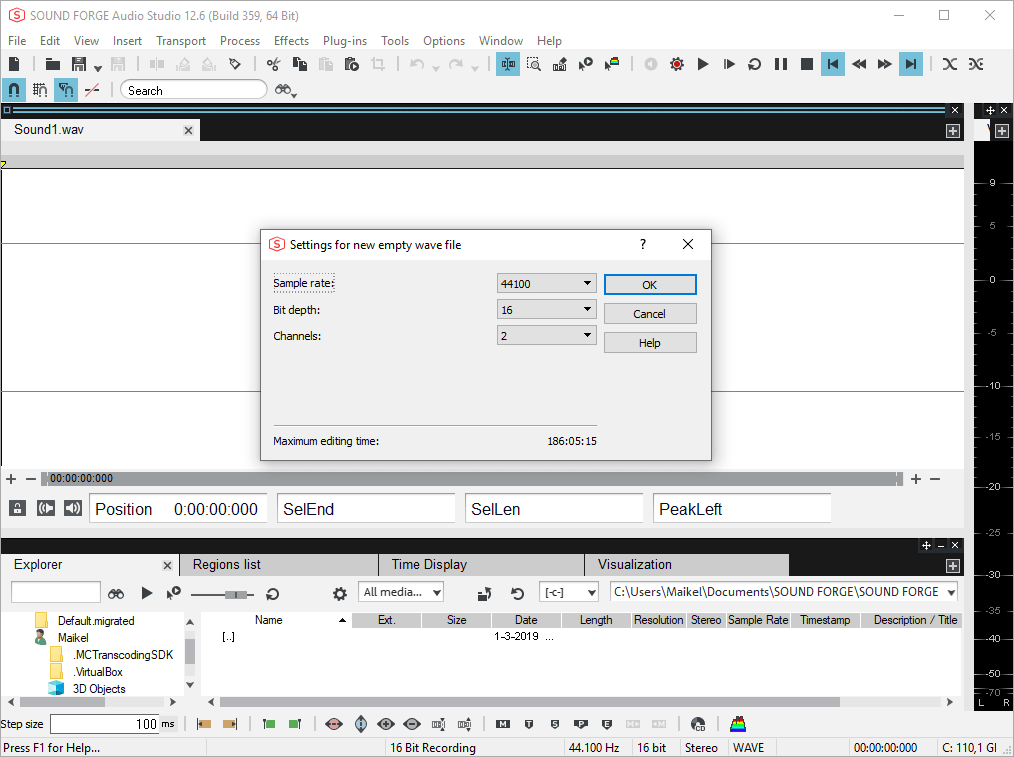This screenshot has height=757, width=1014.
Task: Open the binoculars search options icon
Action: point(285,90)
